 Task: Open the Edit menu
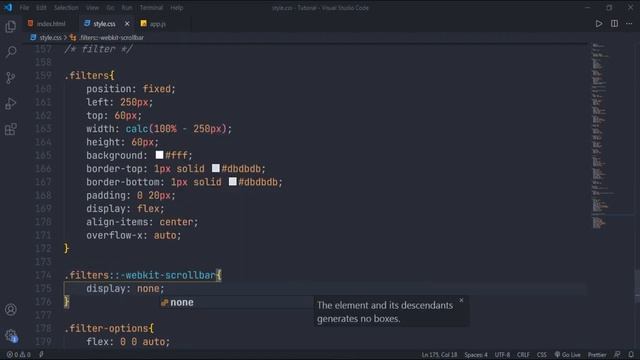click(x=41, y=8)
